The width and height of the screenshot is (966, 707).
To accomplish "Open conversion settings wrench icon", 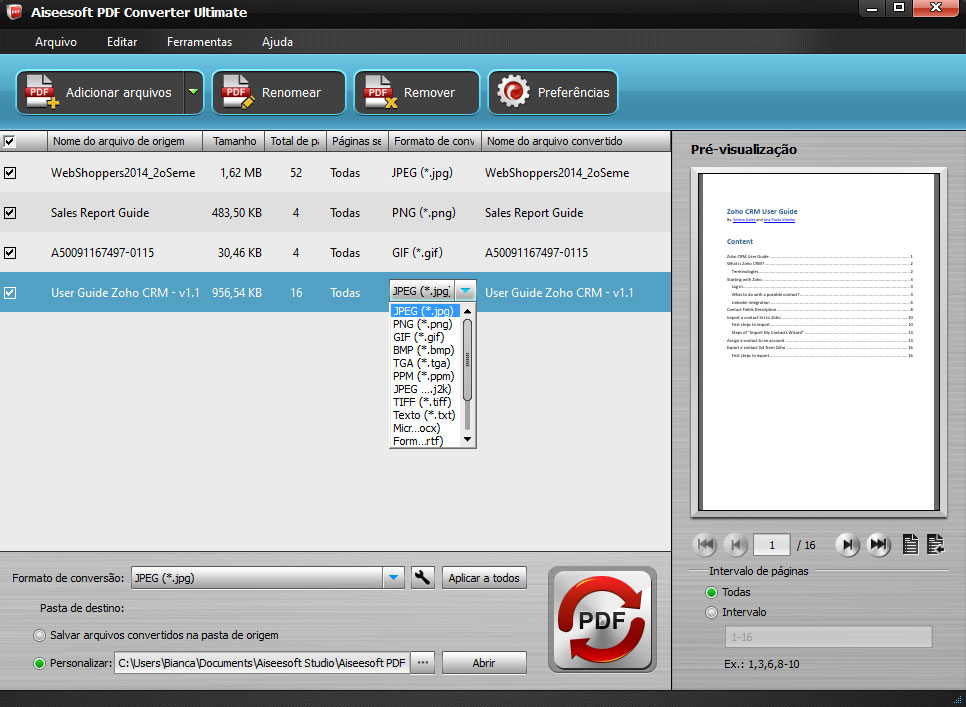I will click(x=423, y=578).
